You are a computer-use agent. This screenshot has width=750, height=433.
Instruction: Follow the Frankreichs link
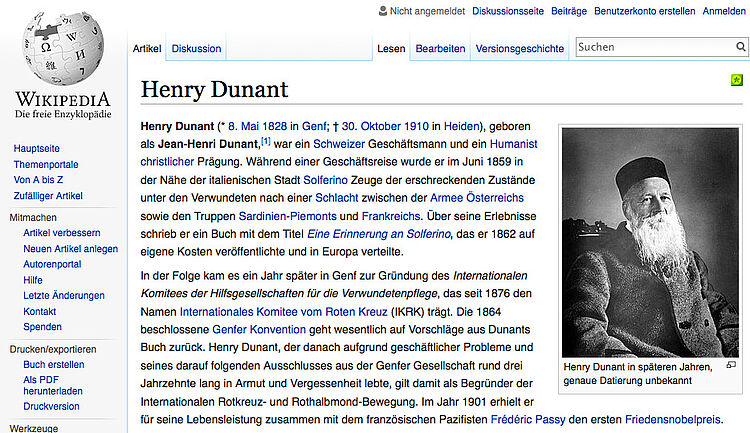click(391, 216)
